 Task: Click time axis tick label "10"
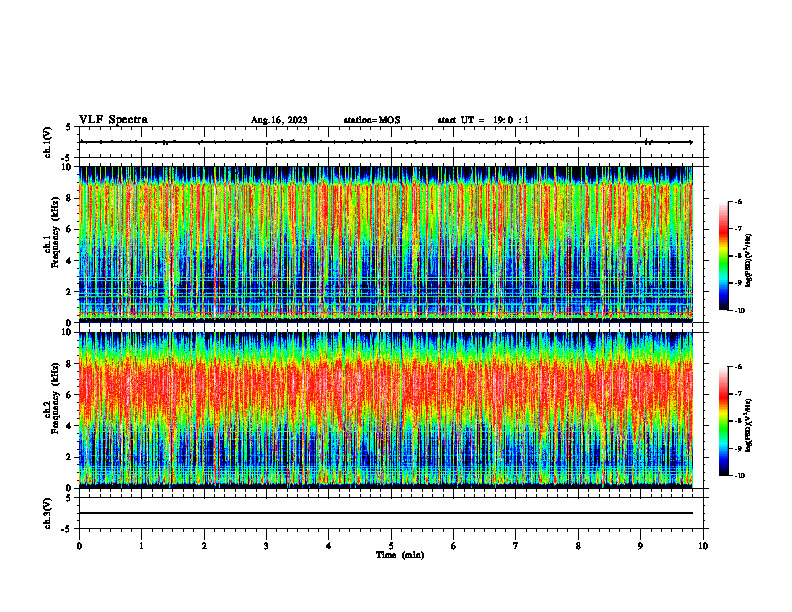703,546
